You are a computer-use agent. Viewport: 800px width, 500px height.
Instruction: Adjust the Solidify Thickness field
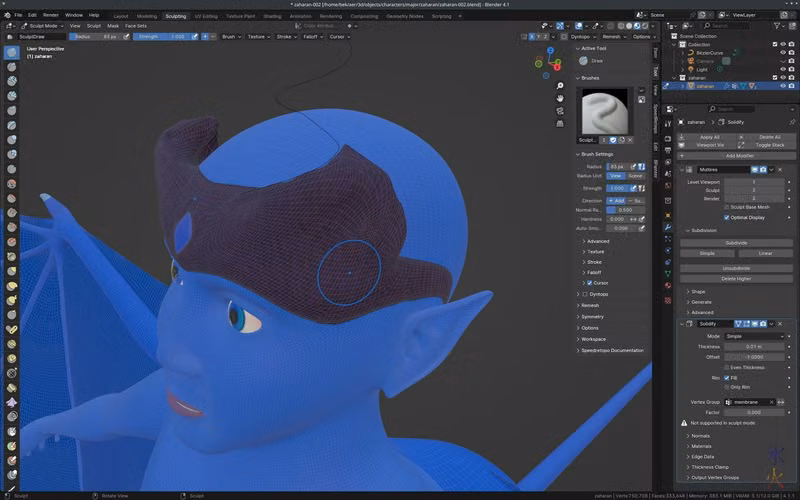(754, 346)
